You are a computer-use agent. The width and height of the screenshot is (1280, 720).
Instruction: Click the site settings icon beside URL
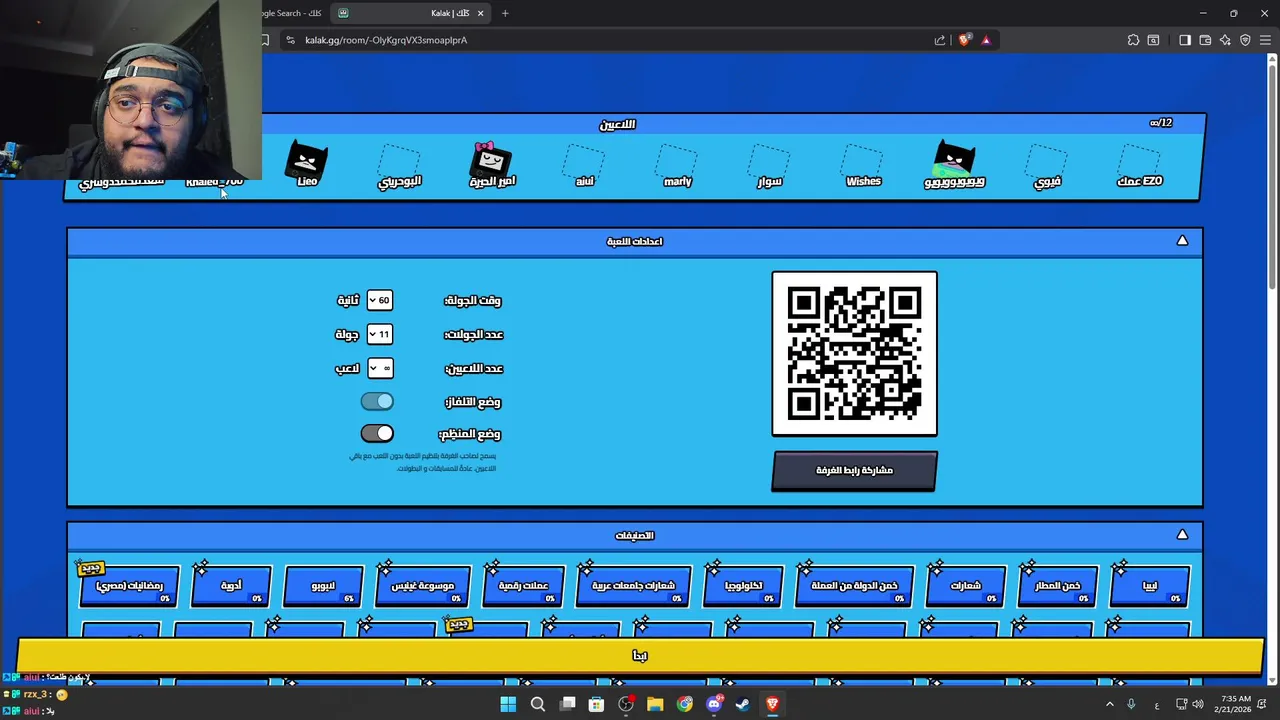coord(290,40)
